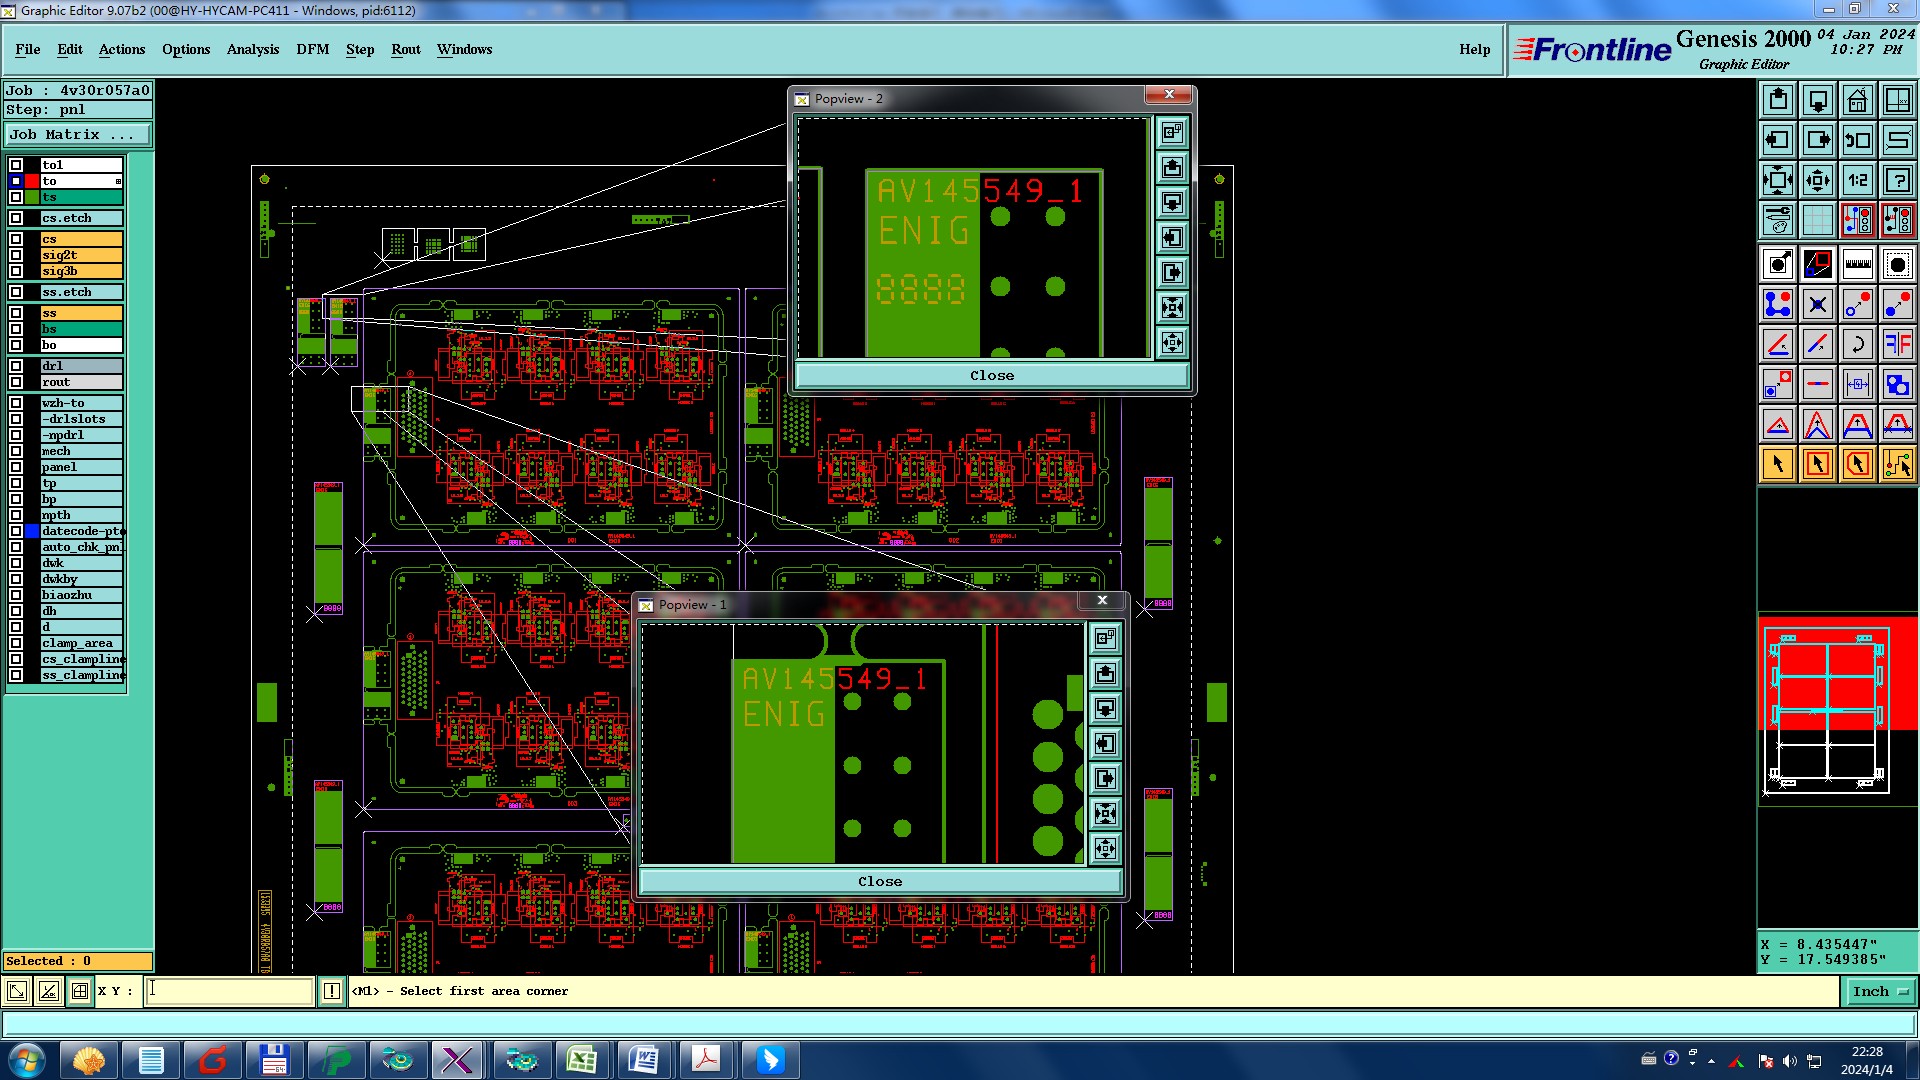Click the plain arrow select pointer icon
The height and width of the screenshot is (1080, 1920).
point(1778,464)
